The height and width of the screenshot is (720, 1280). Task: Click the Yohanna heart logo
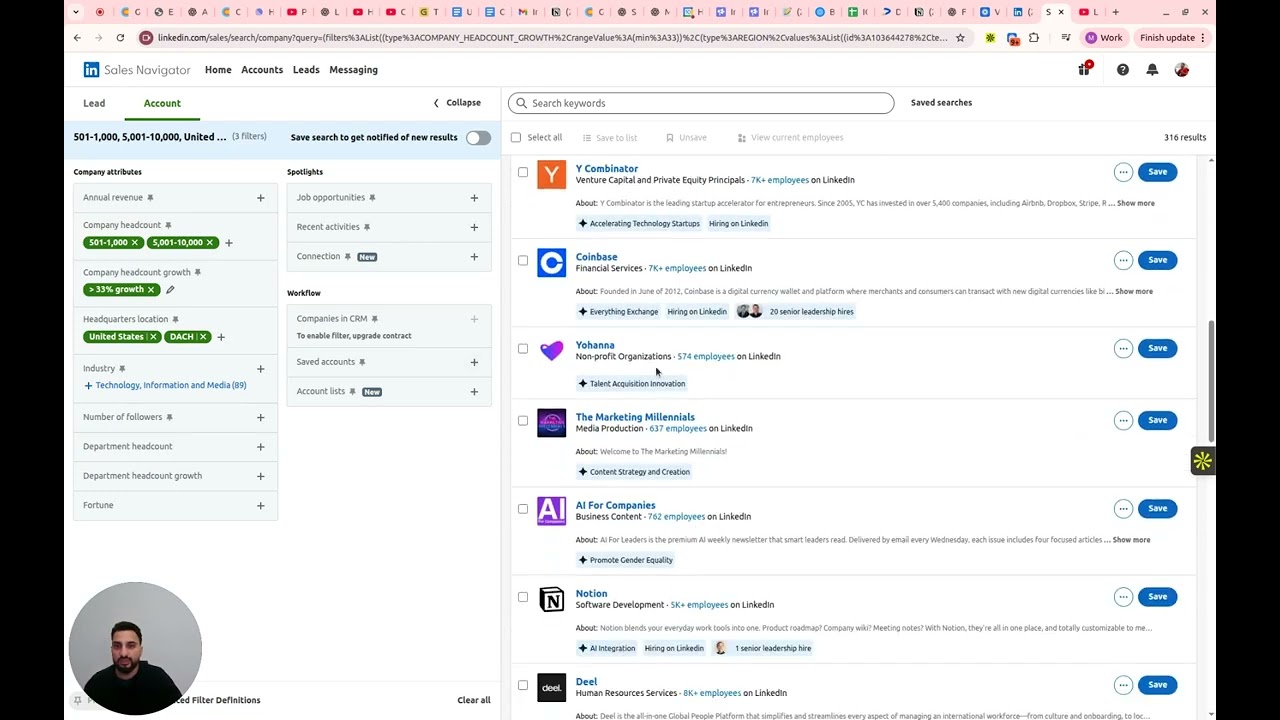pos(551,351)
